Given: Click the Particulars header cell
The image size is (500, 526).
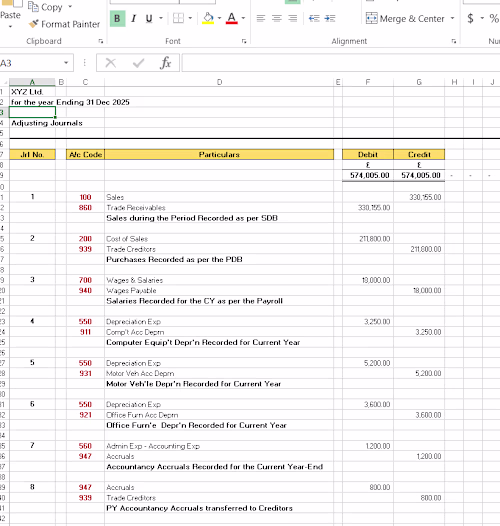Looking at the screenshot, I should 219,154.
